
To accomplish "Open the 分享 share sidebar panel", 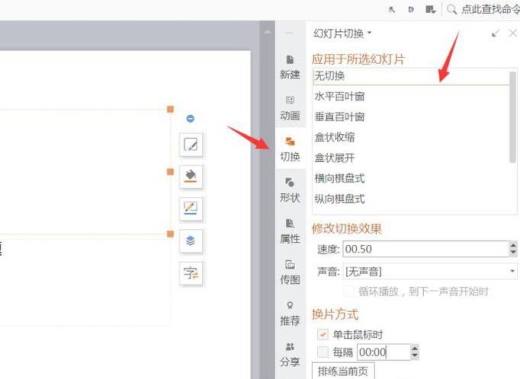I will tap(290, 355).
